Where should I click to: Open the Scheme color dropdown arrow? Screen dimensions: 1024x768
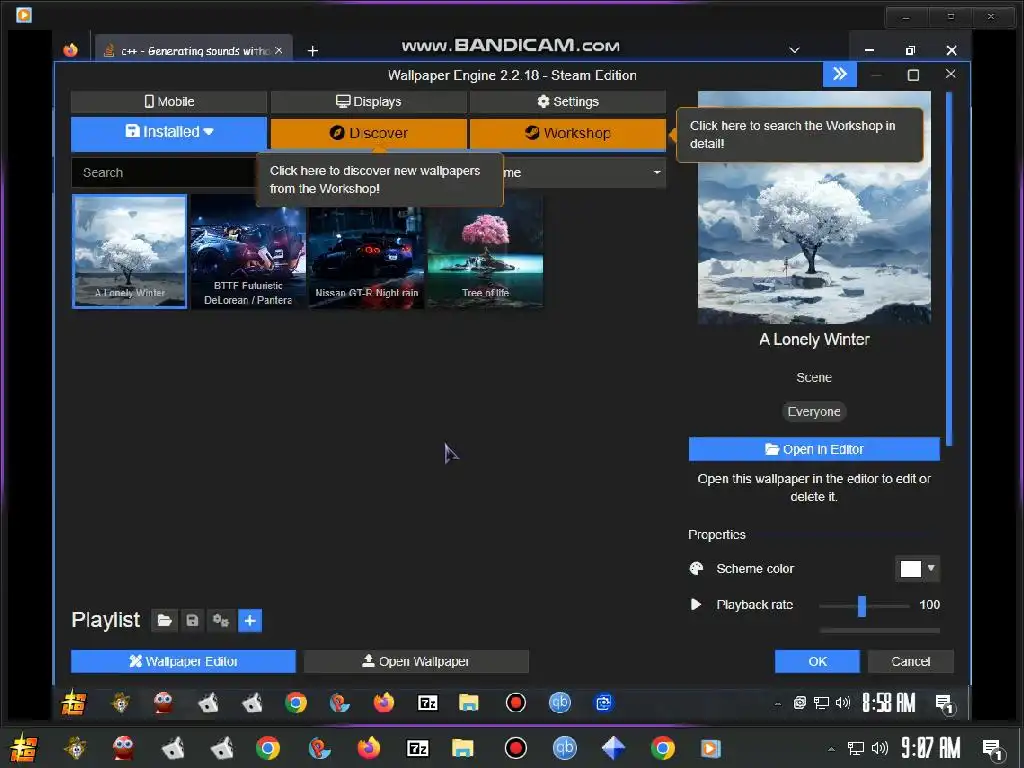point(931,568)
